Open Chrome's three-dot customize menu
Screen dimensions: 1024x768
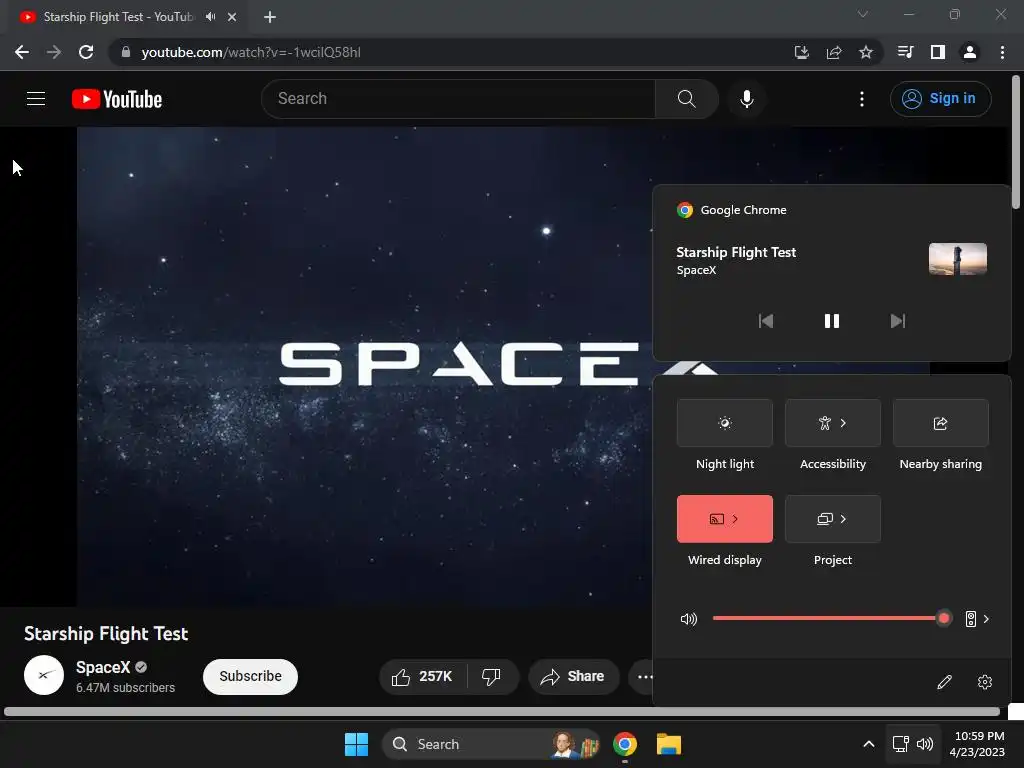pos(1002,52)
